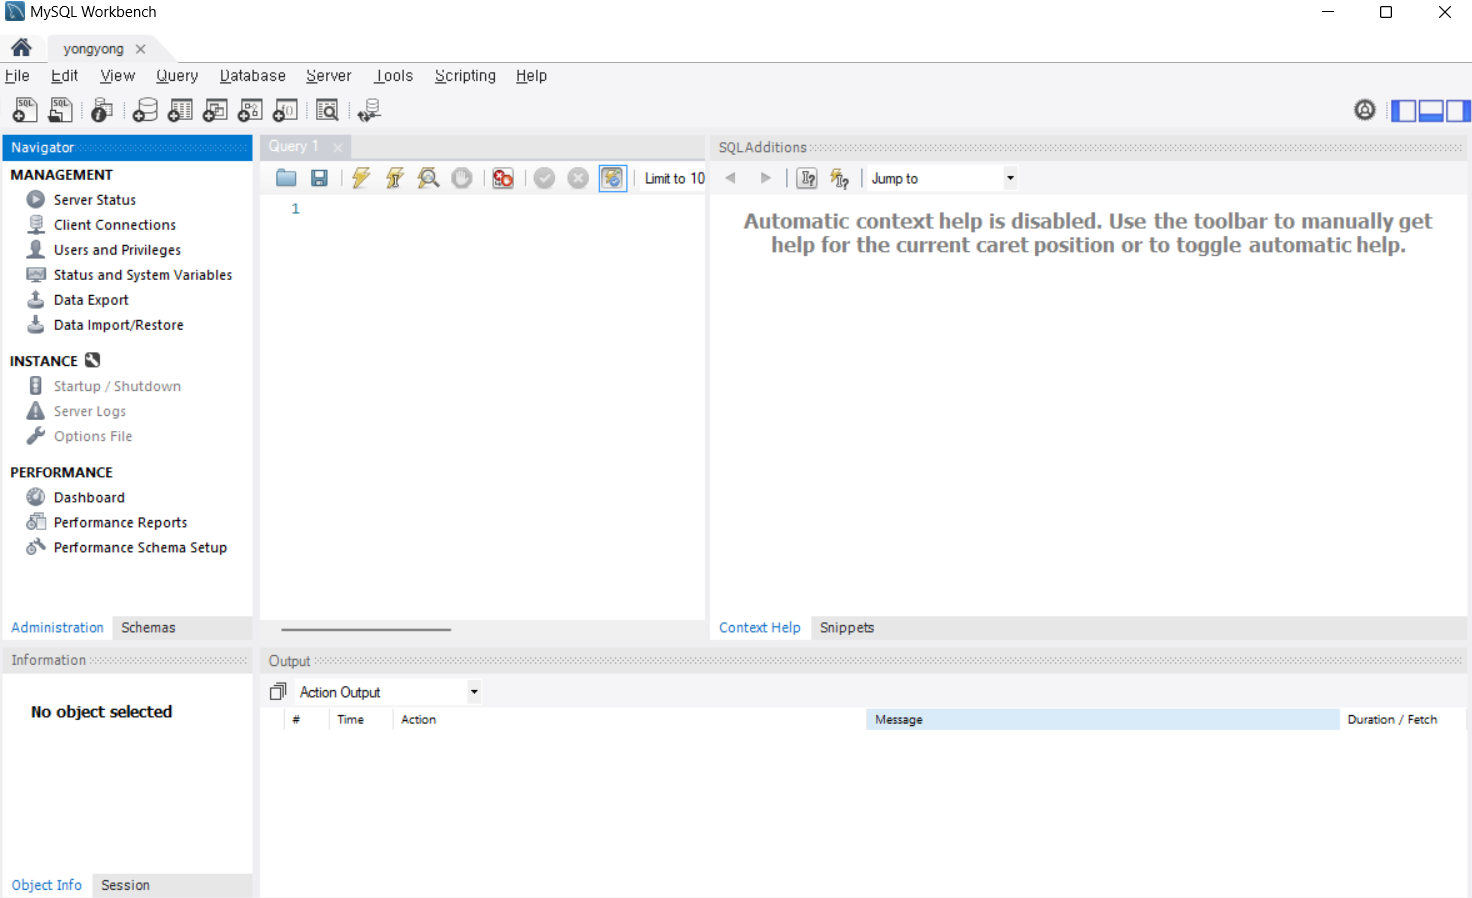Run explain plan magnifier icon

click(x=428, y=178)
